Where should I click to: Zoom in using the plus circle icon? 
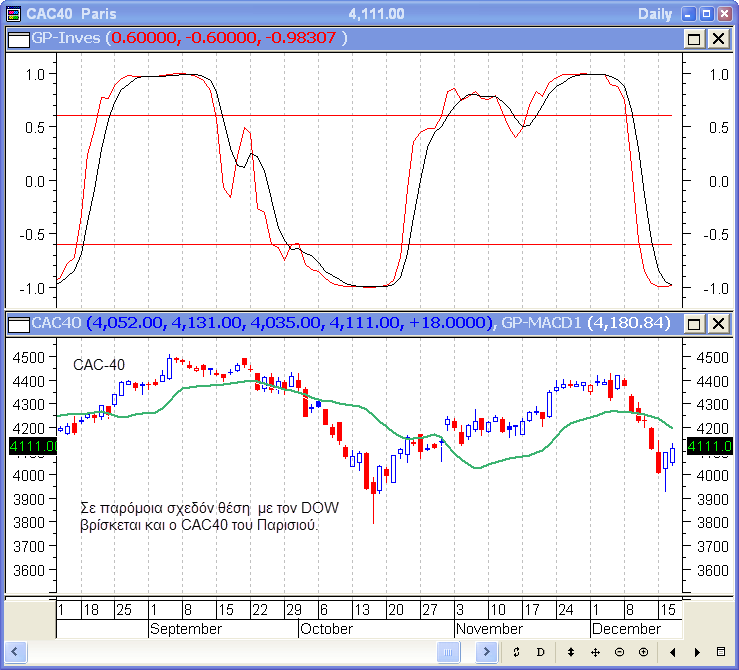click(643, 653)
